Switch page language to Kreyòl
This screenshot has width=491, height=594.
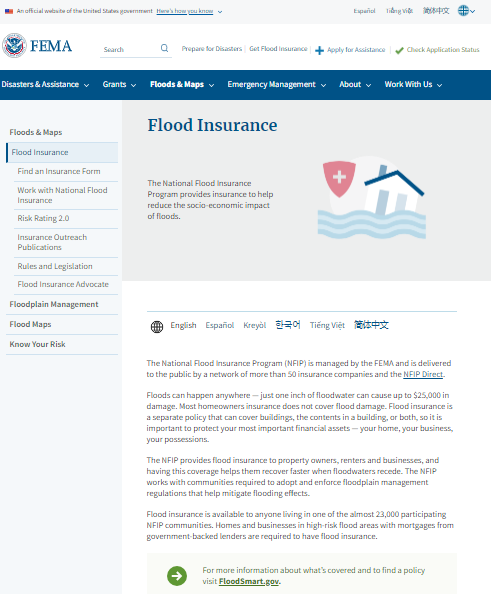pos(255,325)
